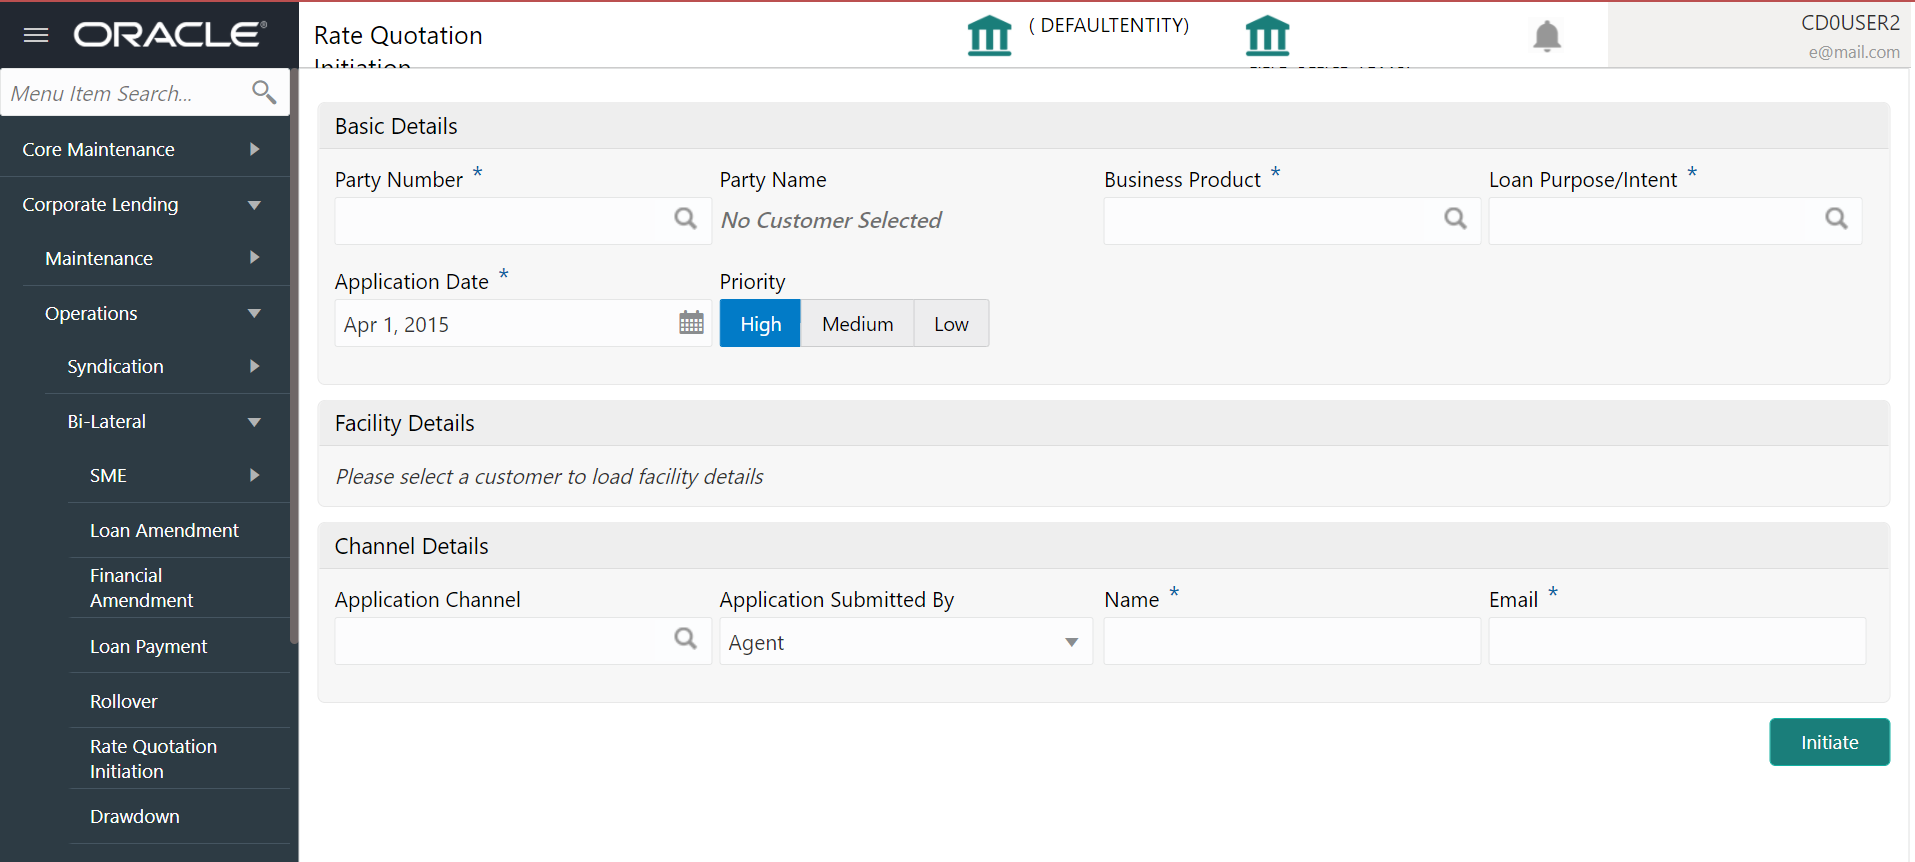Expand the Syndication submenu
The width and height of the screenshot is (1915, 862).
tap(167, 366)
